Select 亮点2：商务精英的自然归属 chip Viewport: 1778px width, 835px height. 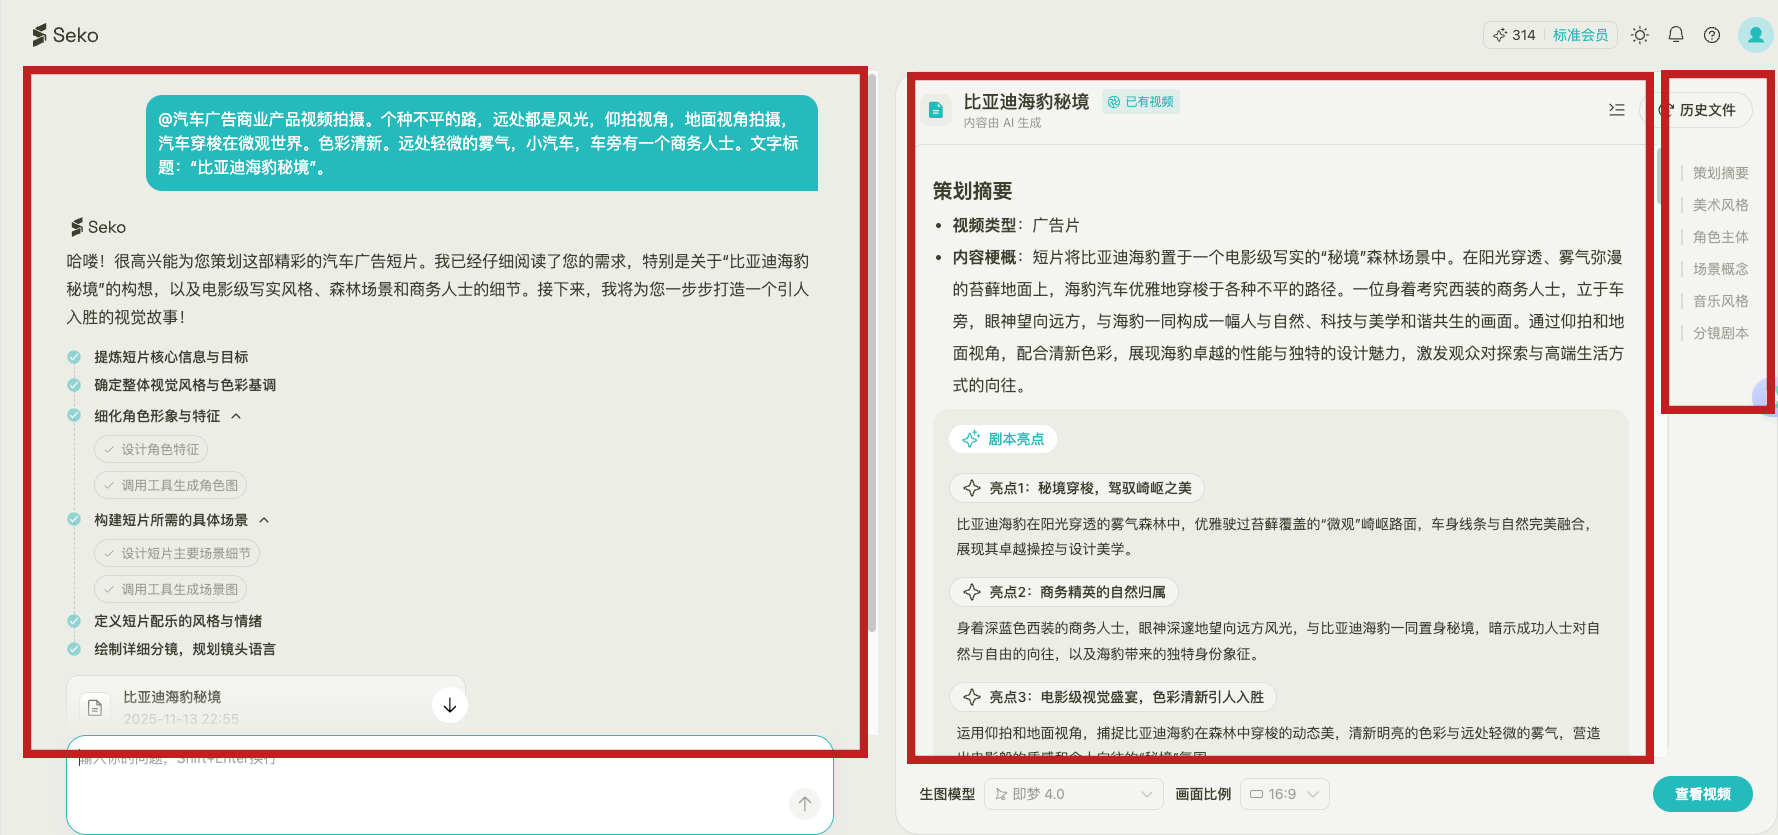1064,592
